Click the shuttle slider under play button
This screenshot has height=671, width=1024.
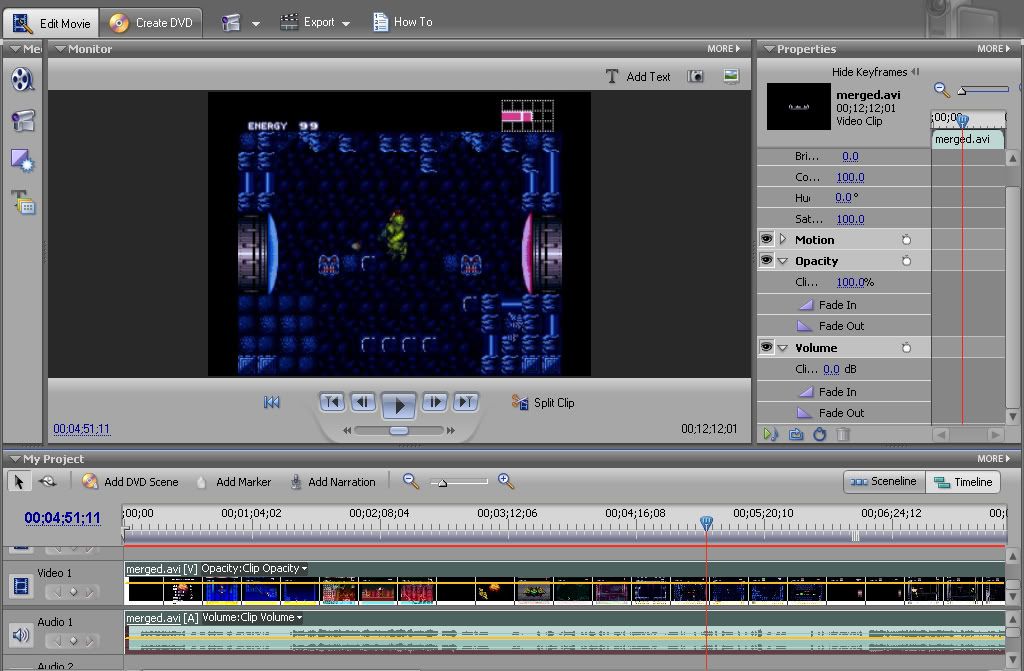(x=398, y=431)
